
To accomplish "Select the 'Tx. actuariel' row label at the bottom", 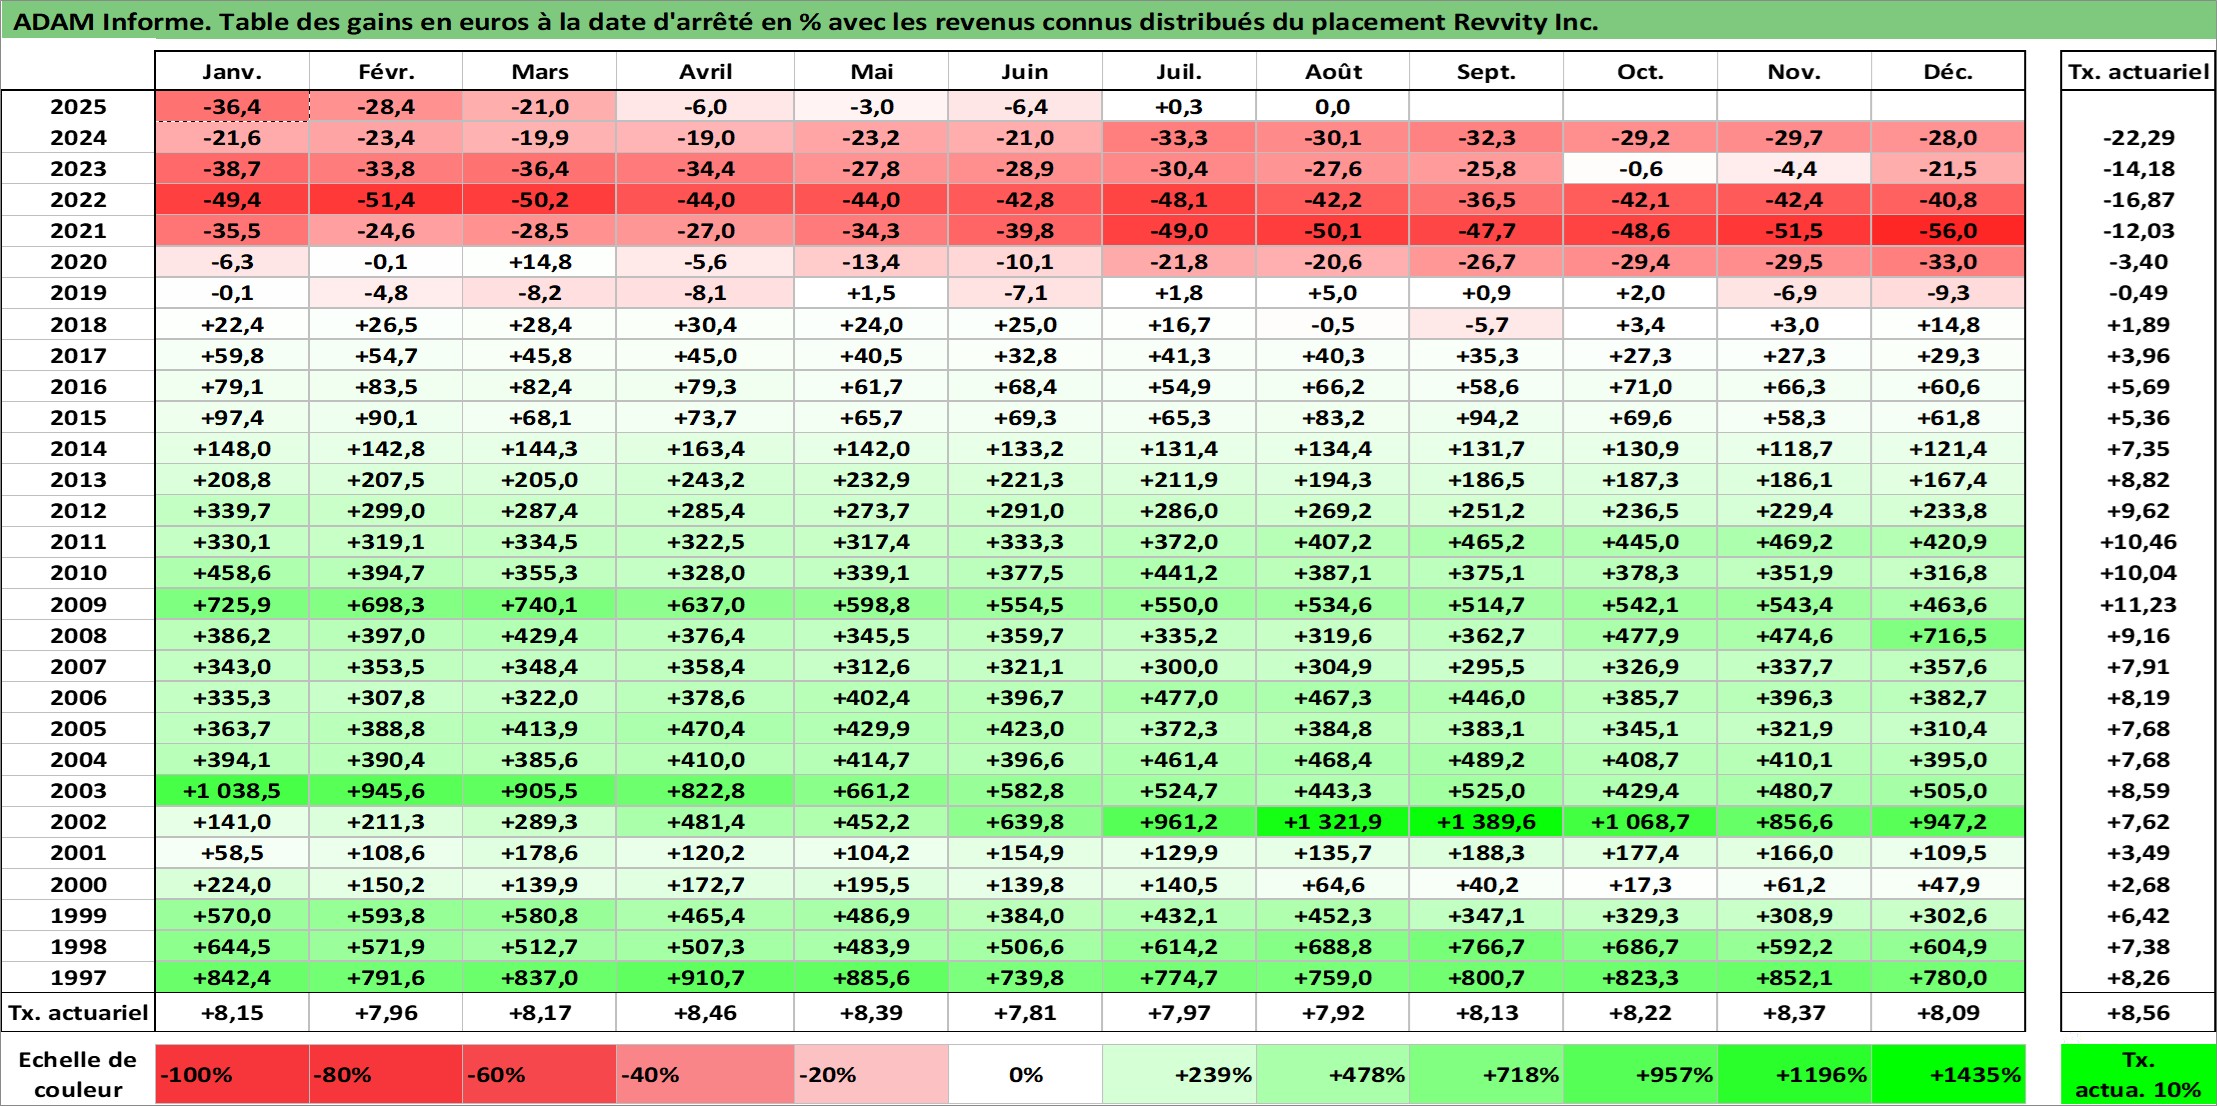I will (x=78, y=1013).
